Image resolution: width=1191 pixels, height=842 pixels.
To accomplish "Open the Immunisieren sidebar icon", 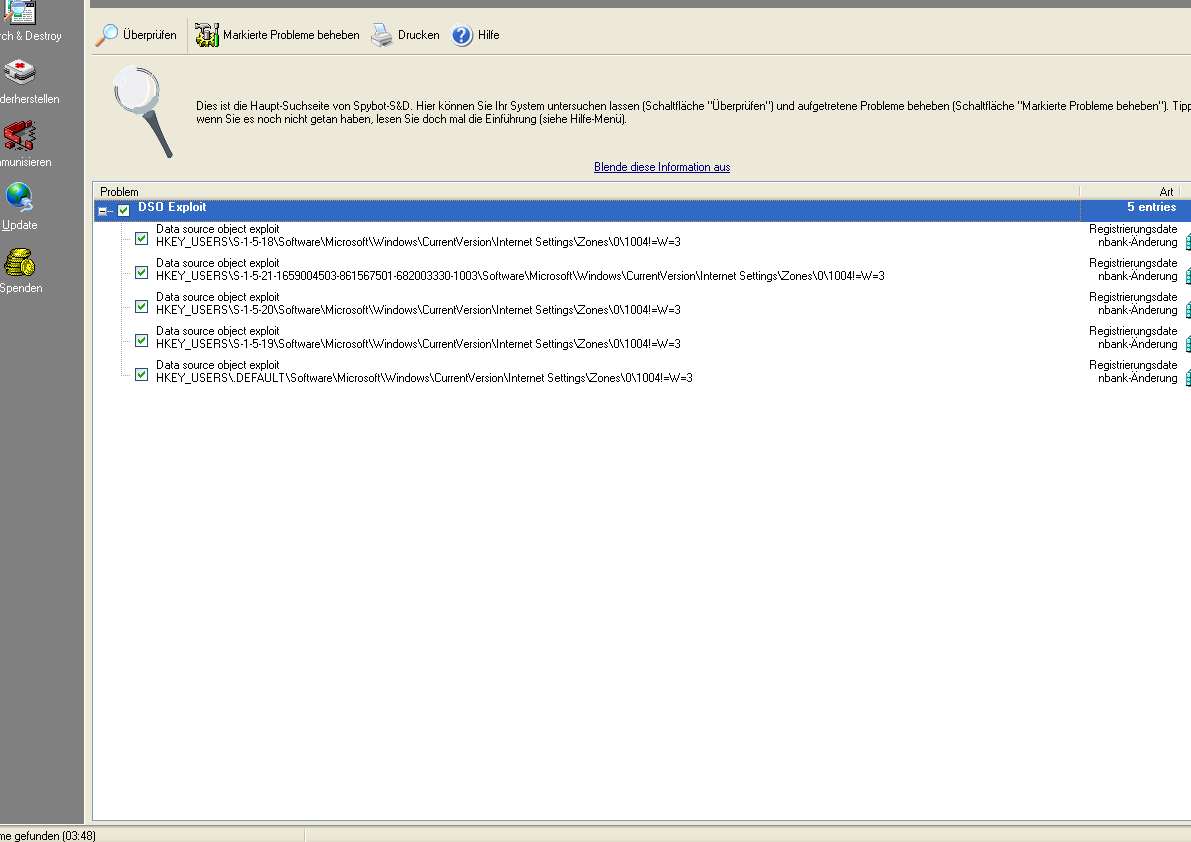I will [x=19, y=136].
